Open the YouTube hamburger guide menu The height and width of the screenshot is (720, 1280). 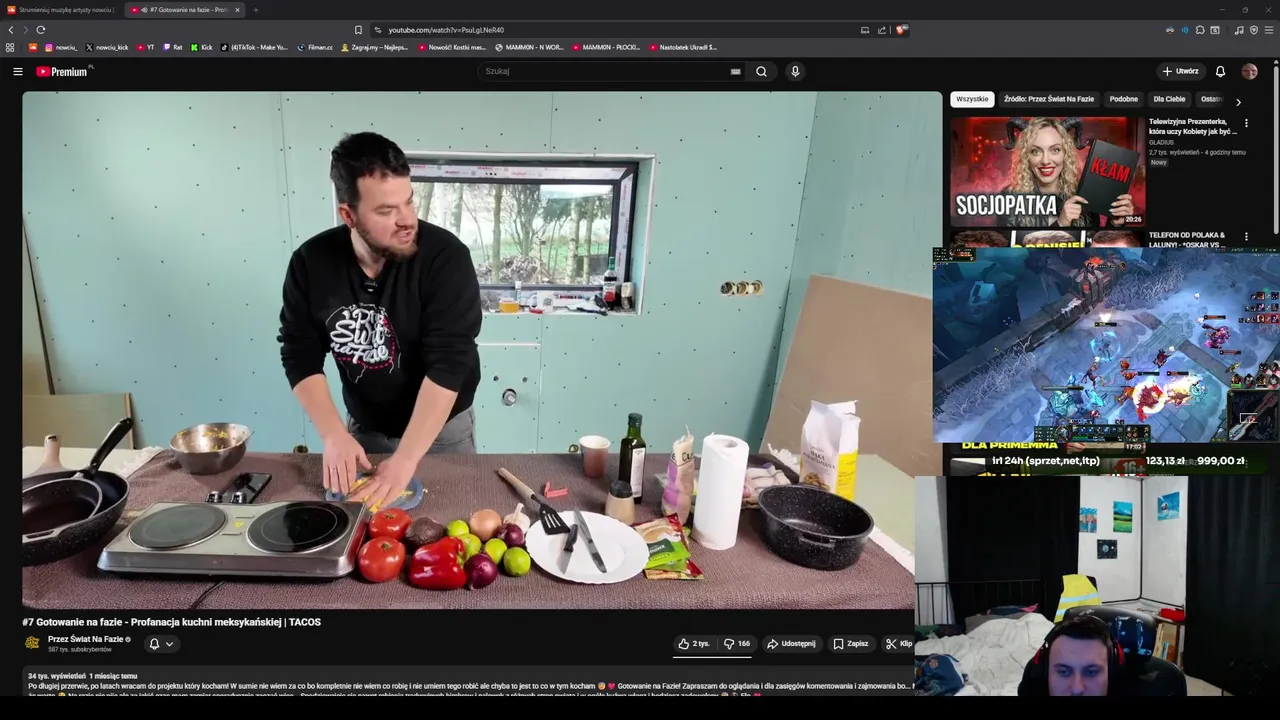[x=17, y=71]
